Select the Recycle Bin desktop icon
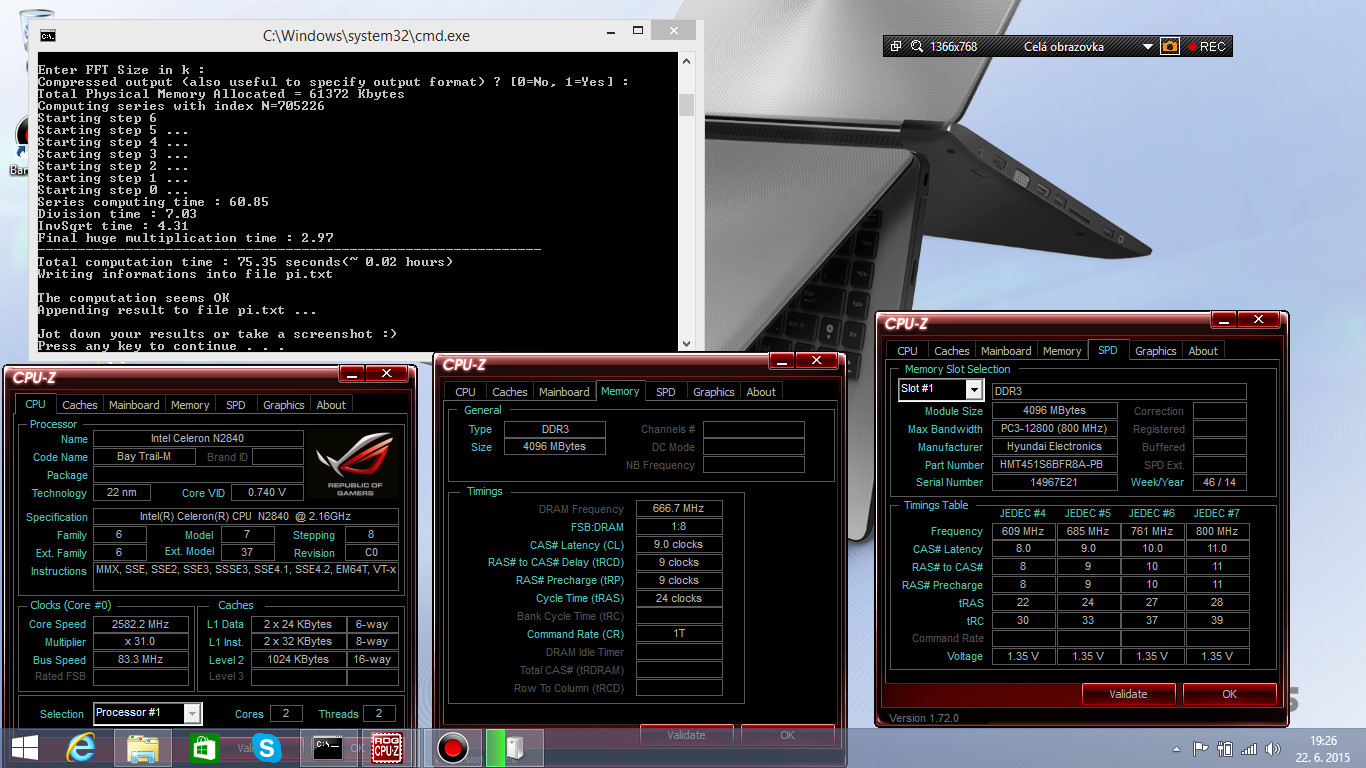This screenshot has width=1366, height=768. (36, 30)
